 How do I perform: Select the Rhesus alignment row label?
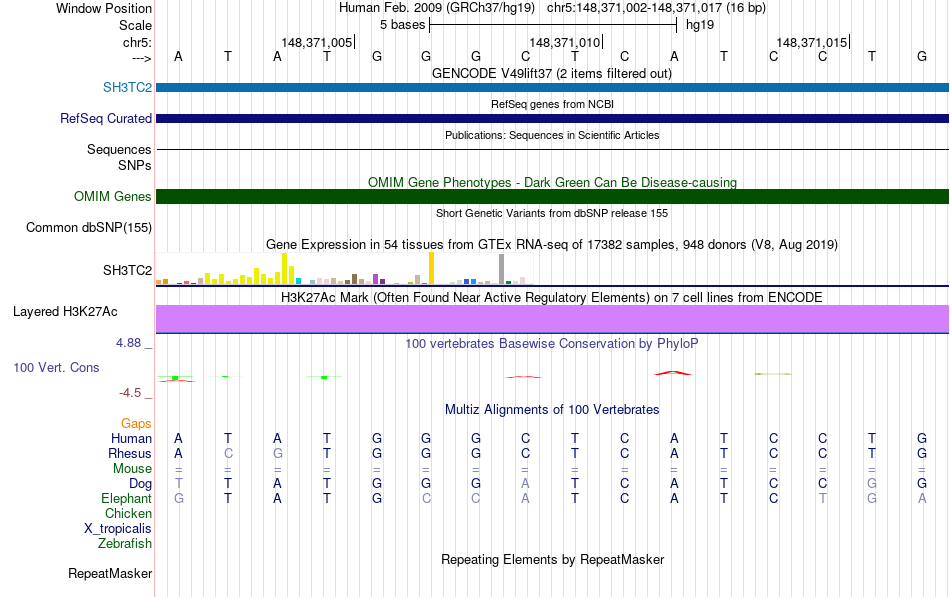click(x=130, y=453)
